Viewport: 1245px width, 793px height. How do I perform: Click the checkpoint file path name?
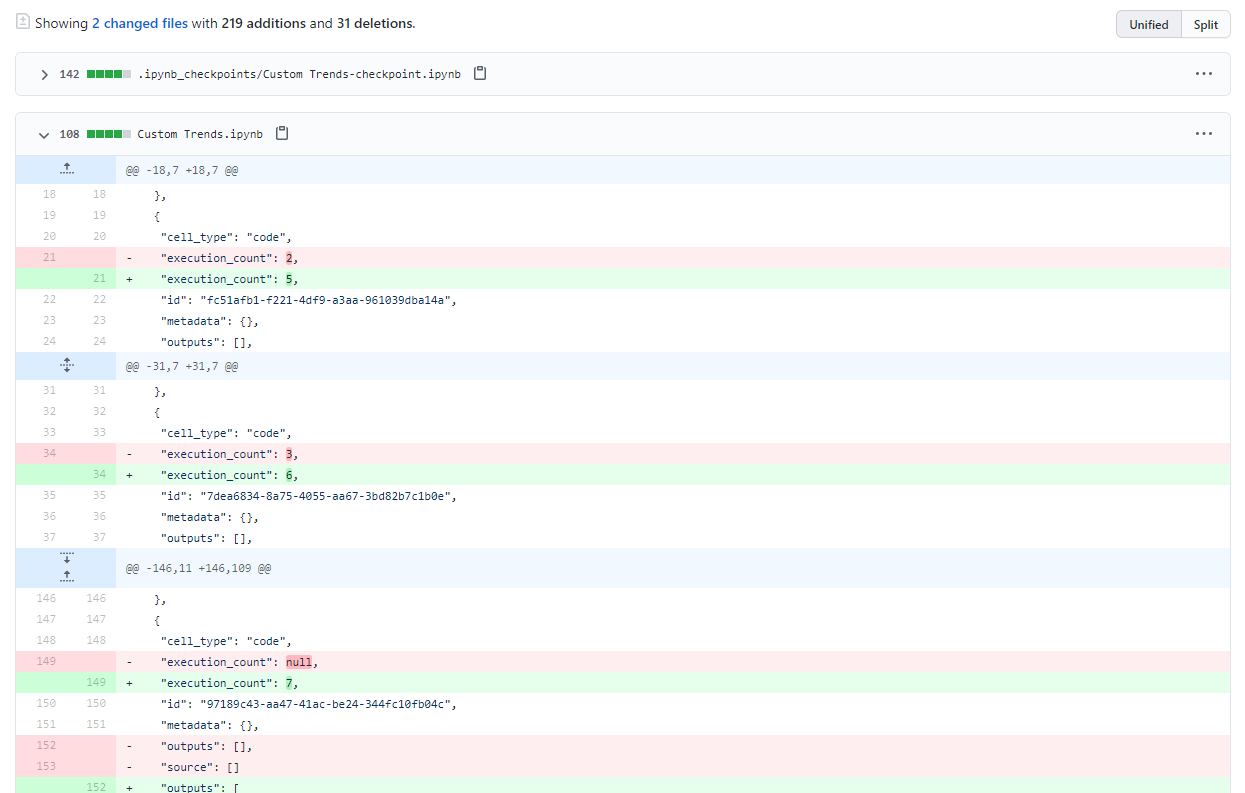pos(299,74)
